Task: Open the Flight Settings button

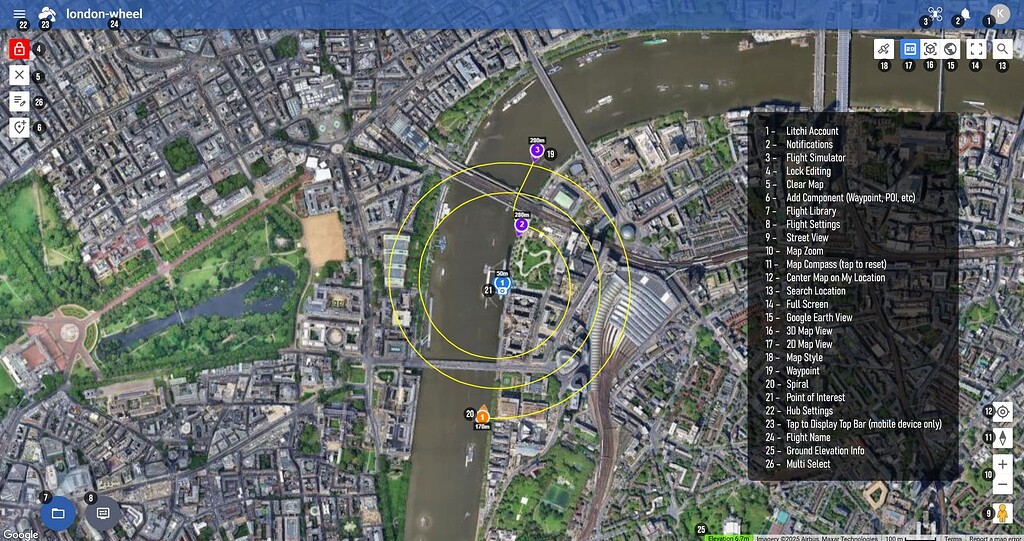Action: point(103,514)
